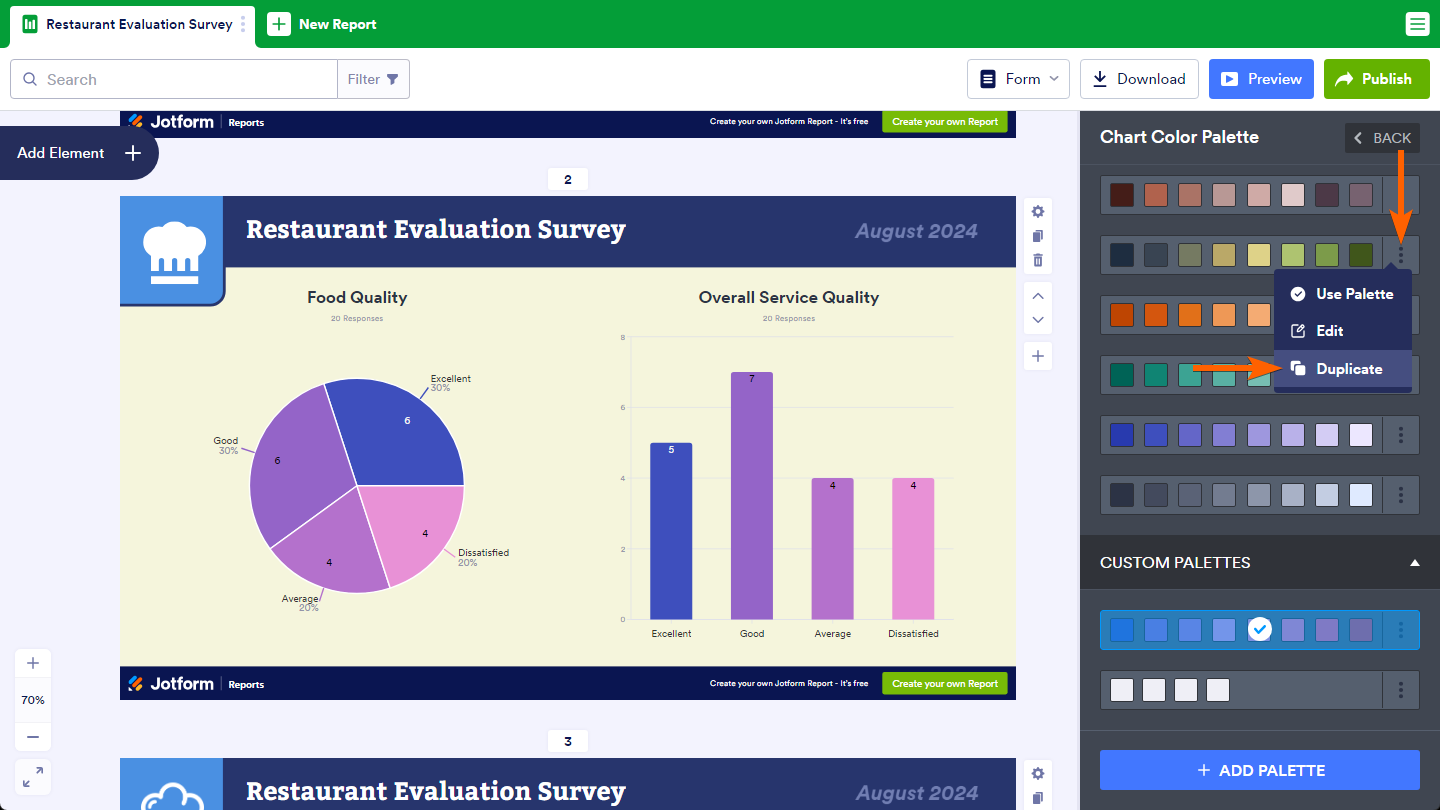The width and height of the screenshot is (1440, 810).
Task: Click the Good bar in the bar chart
Action: (x=752, y=496)
